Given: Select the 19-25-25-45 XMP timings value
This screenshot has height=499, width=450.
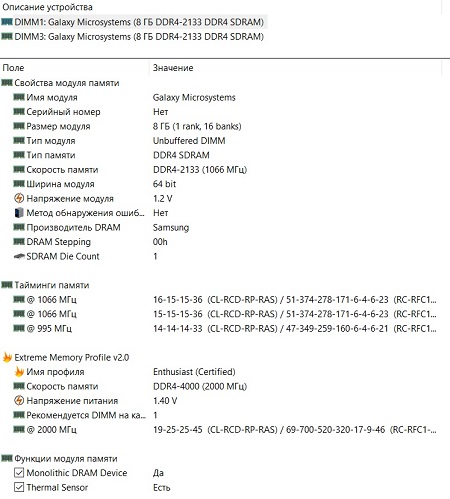Looking at the screenshot, I should click(x=295, y=430).
